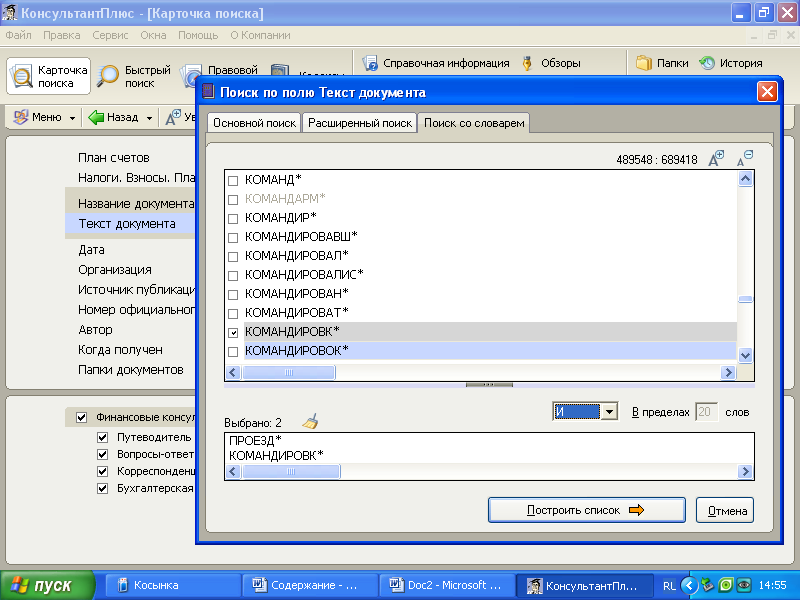Select the Организация search field
800x600 pixels.
(x=115, y=270)
